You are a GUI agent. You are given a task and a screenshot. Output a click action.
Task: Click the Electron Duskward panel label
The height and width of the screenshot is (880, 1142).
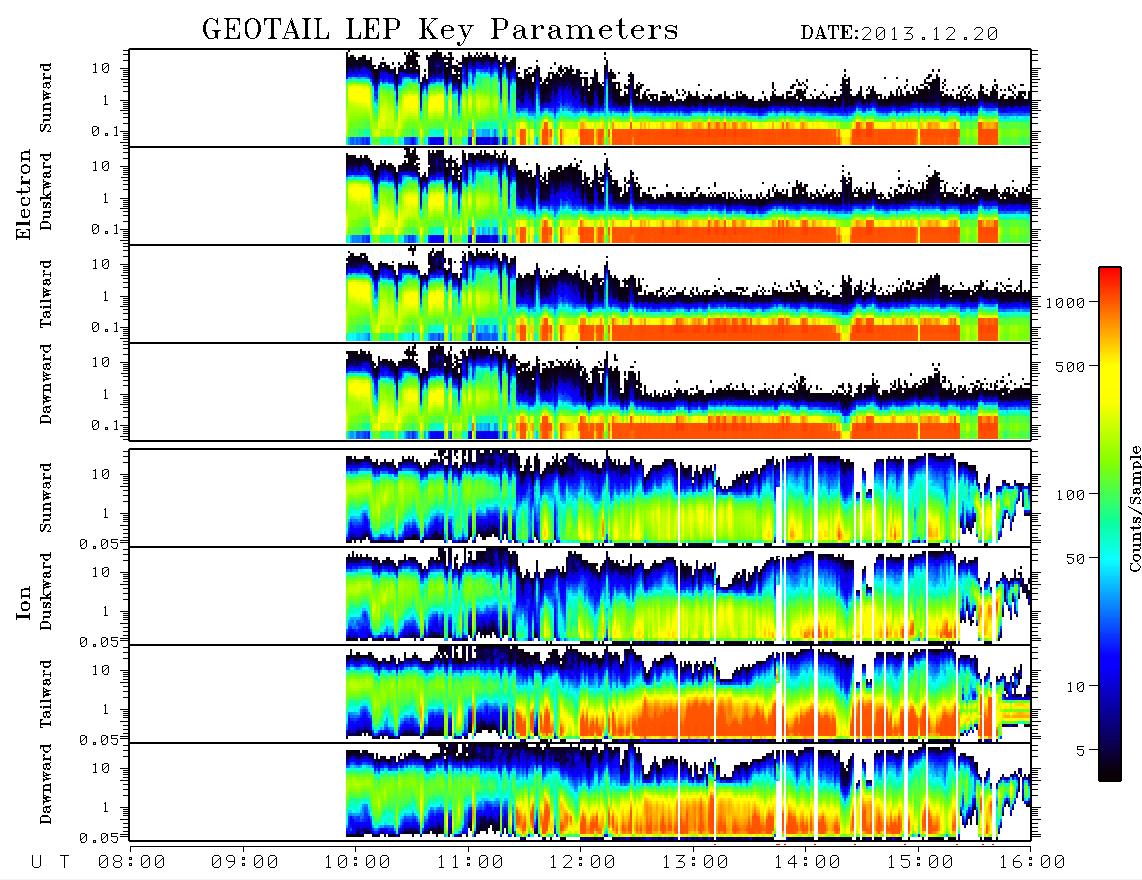46,191
